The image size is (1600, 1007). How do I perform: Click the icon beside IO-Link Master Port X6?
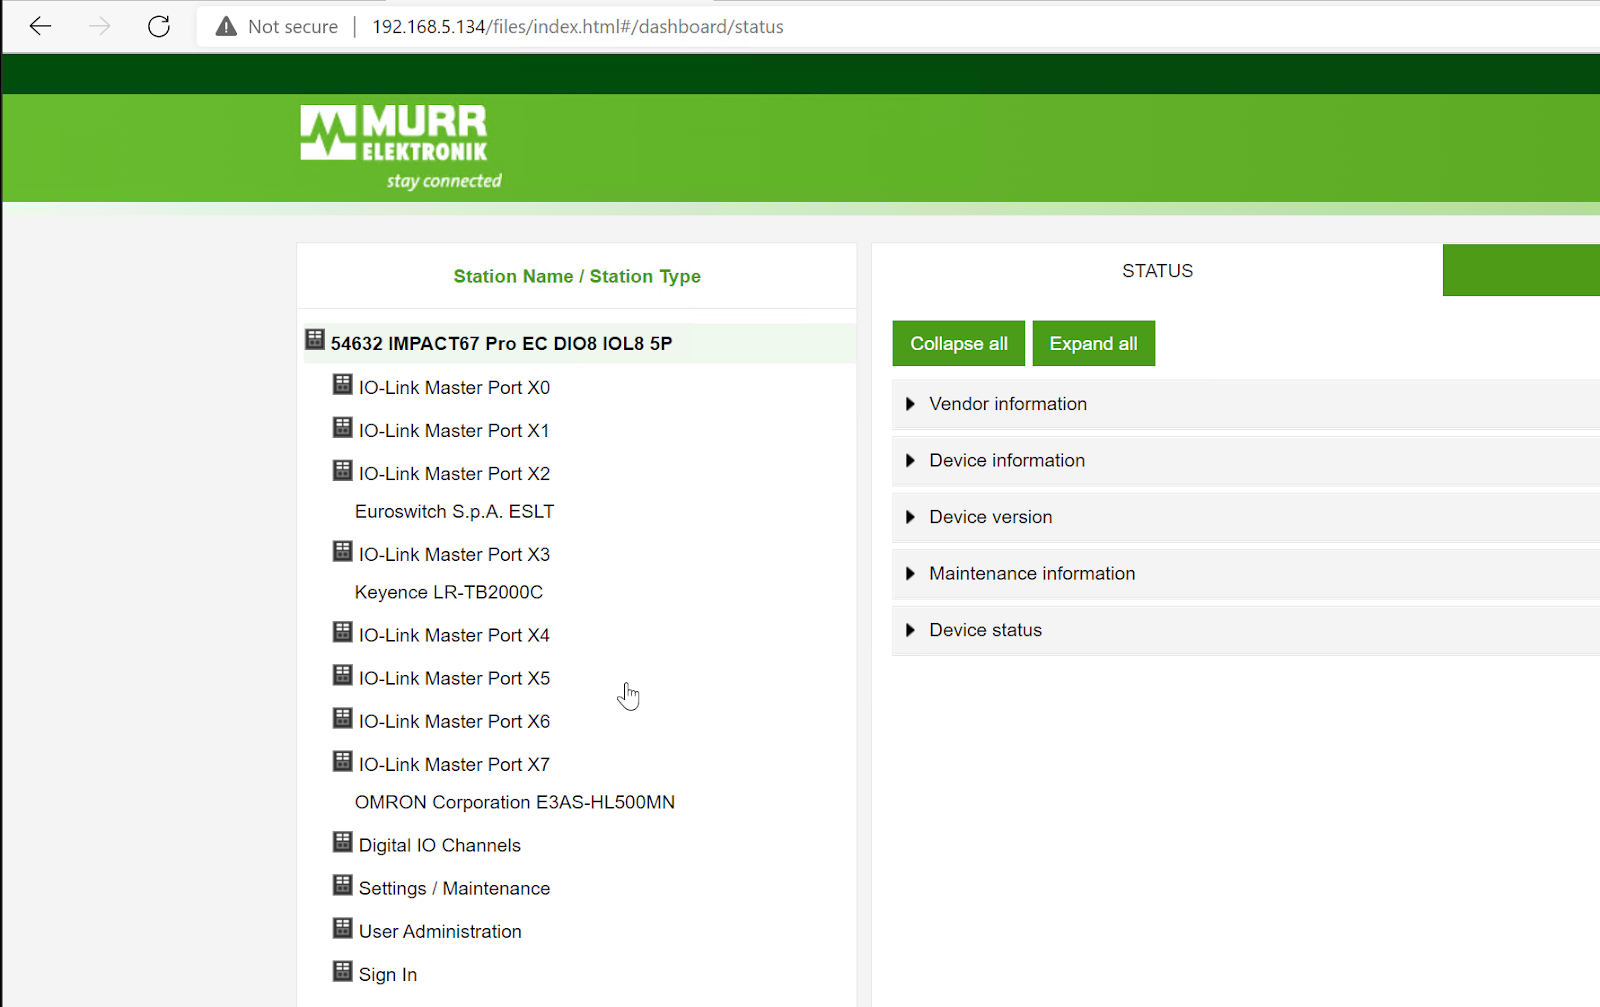[343, 718]
